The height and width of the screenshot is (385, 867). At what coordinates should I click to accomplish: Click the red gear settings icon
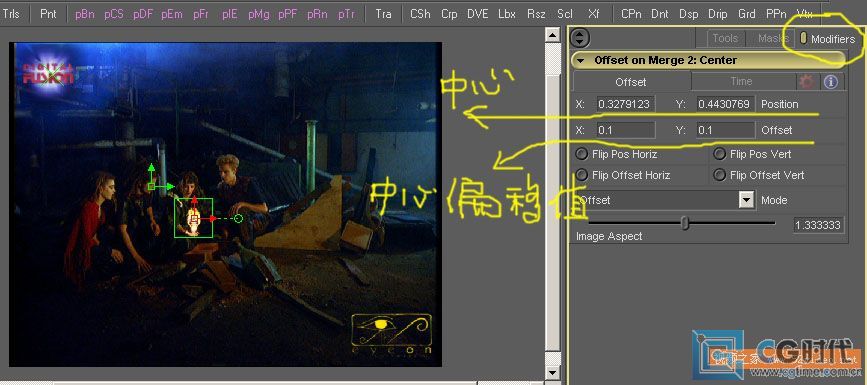click(807, 82)
